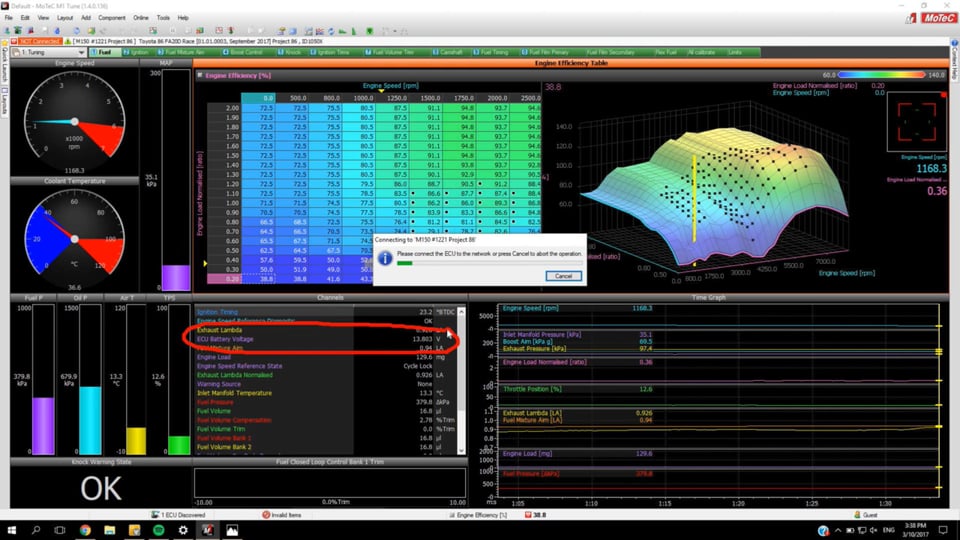Click the yellow warning triangle icon
The height and width of the screenshot is (540, 960).
68,41
